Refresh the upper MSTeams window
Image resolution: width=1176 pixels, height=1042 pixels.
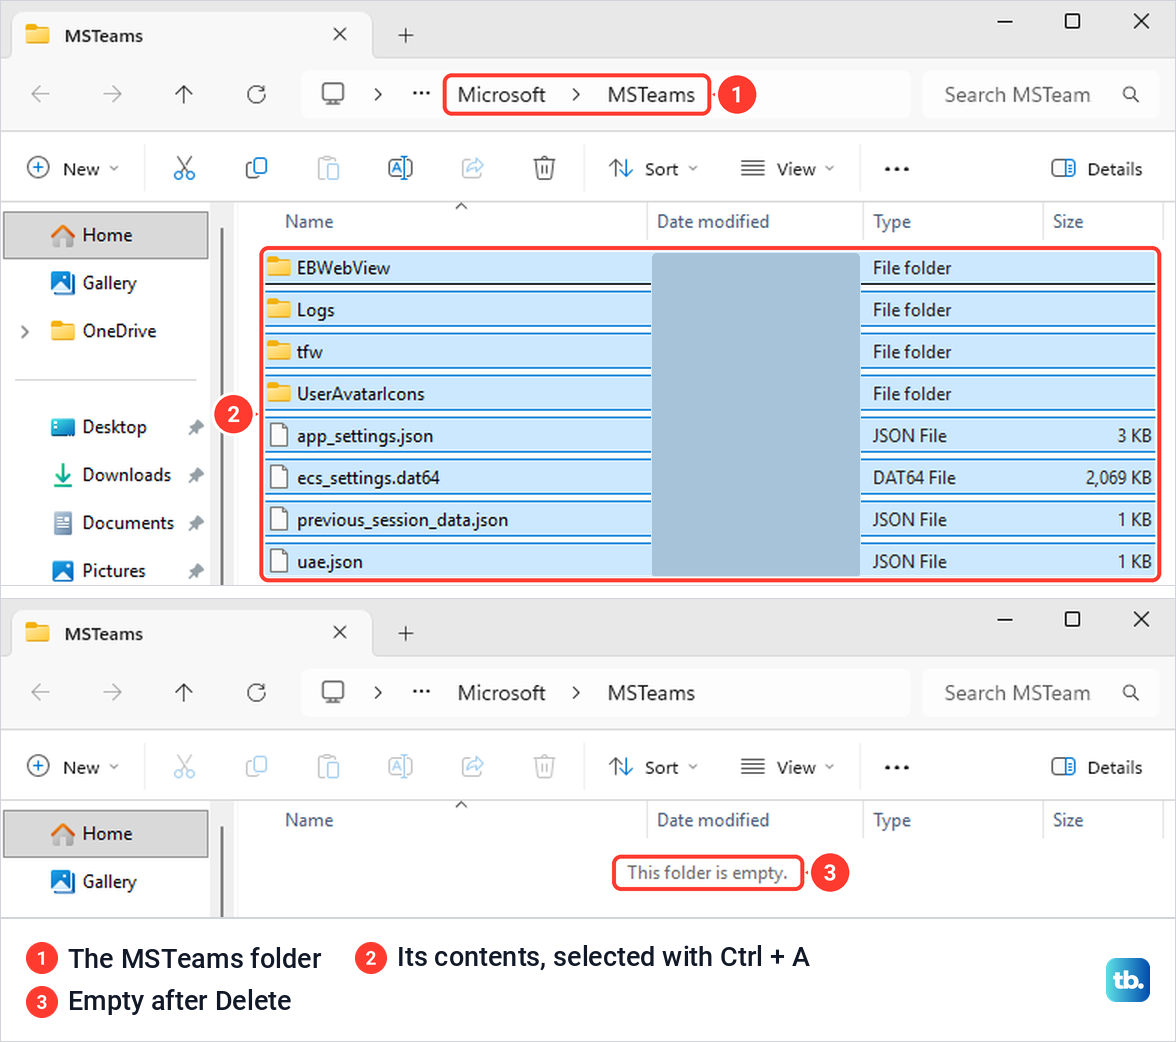pyautogui.click(x=256, y=94)
